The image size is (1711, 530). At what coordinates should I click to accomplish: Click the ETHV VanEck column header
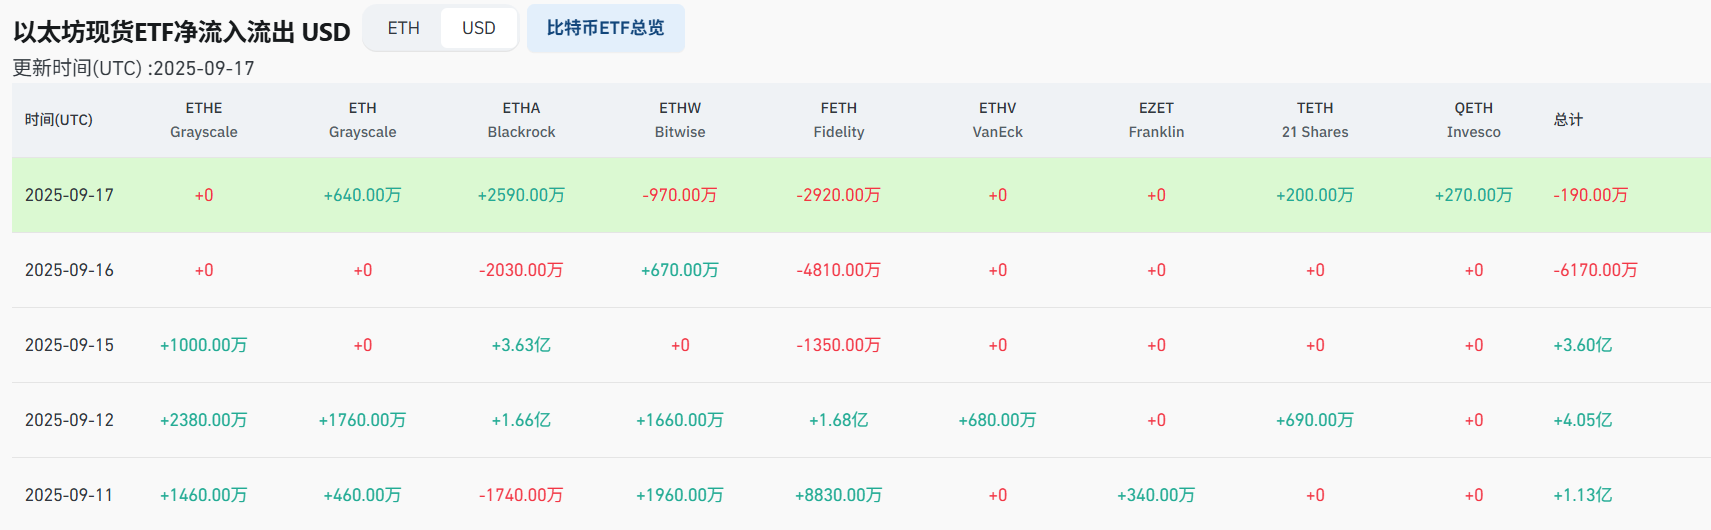(997, 120)
